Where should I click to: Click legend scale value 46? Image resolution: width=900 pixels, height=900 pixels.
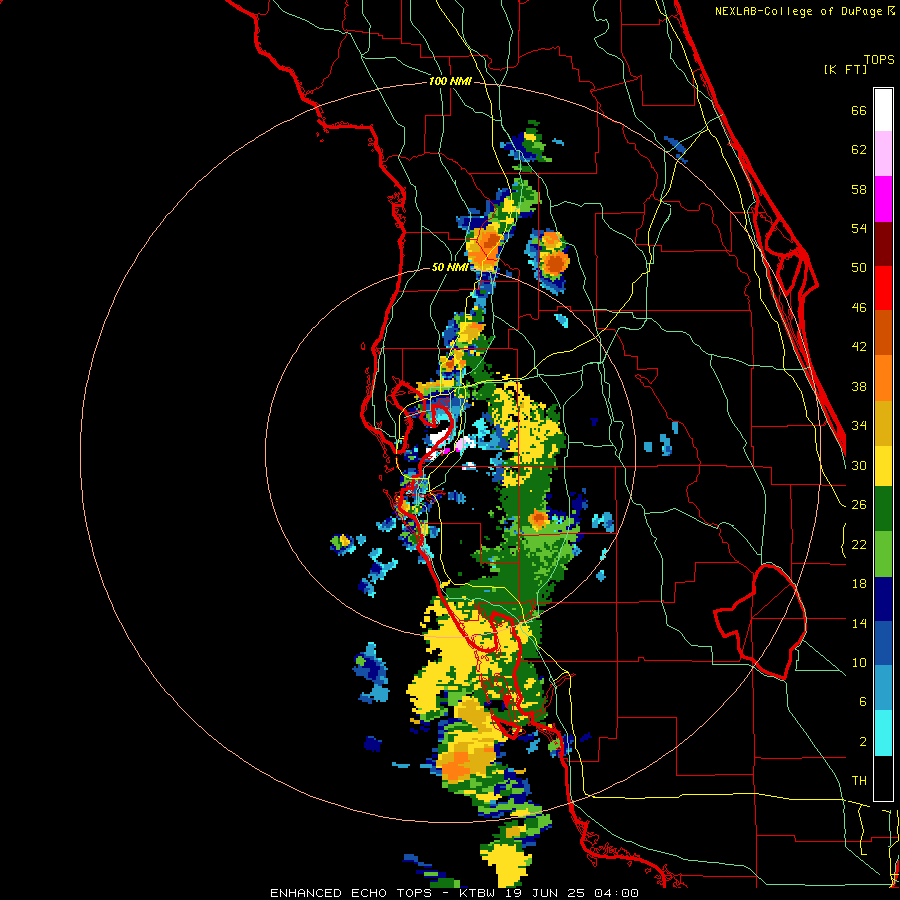pos(859,308)
